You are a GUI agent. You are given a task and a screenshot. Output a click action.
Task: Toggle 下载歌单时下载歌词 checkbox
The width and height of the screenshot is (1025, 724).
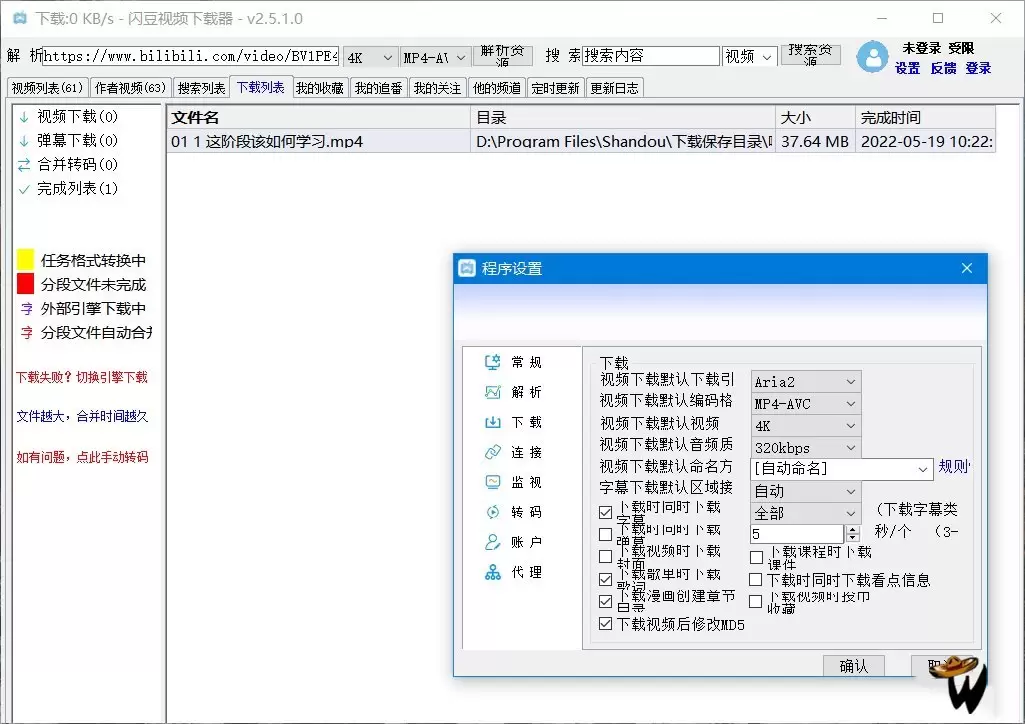pyautogui.click(x=605, y=580)
